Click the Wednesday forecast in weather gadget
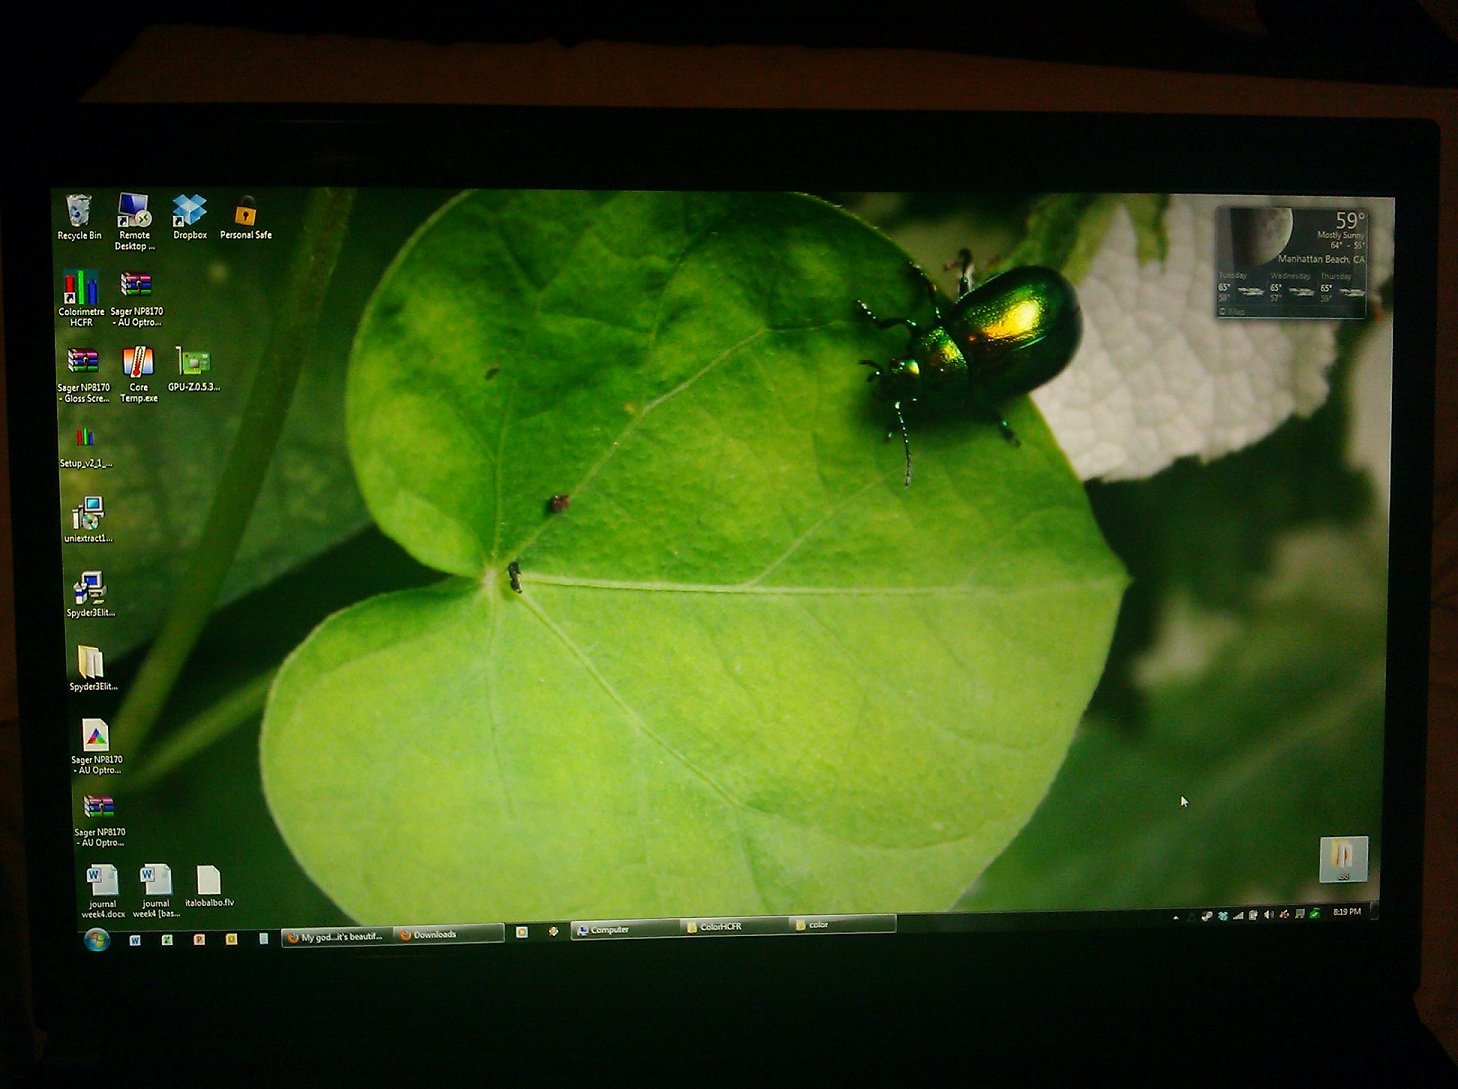The height and width of the screenshot is (1089, 1458). coord(1291,287)
